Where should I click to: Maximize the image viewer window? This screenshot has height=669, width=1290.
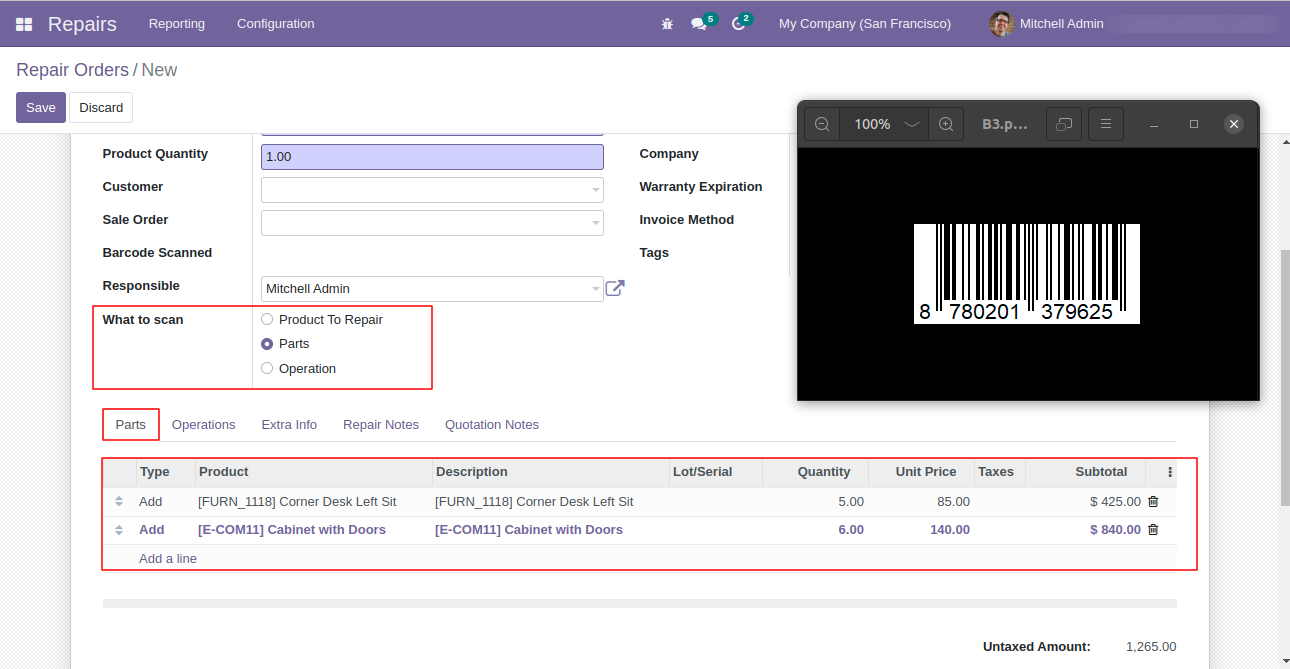pos(1194,124)
